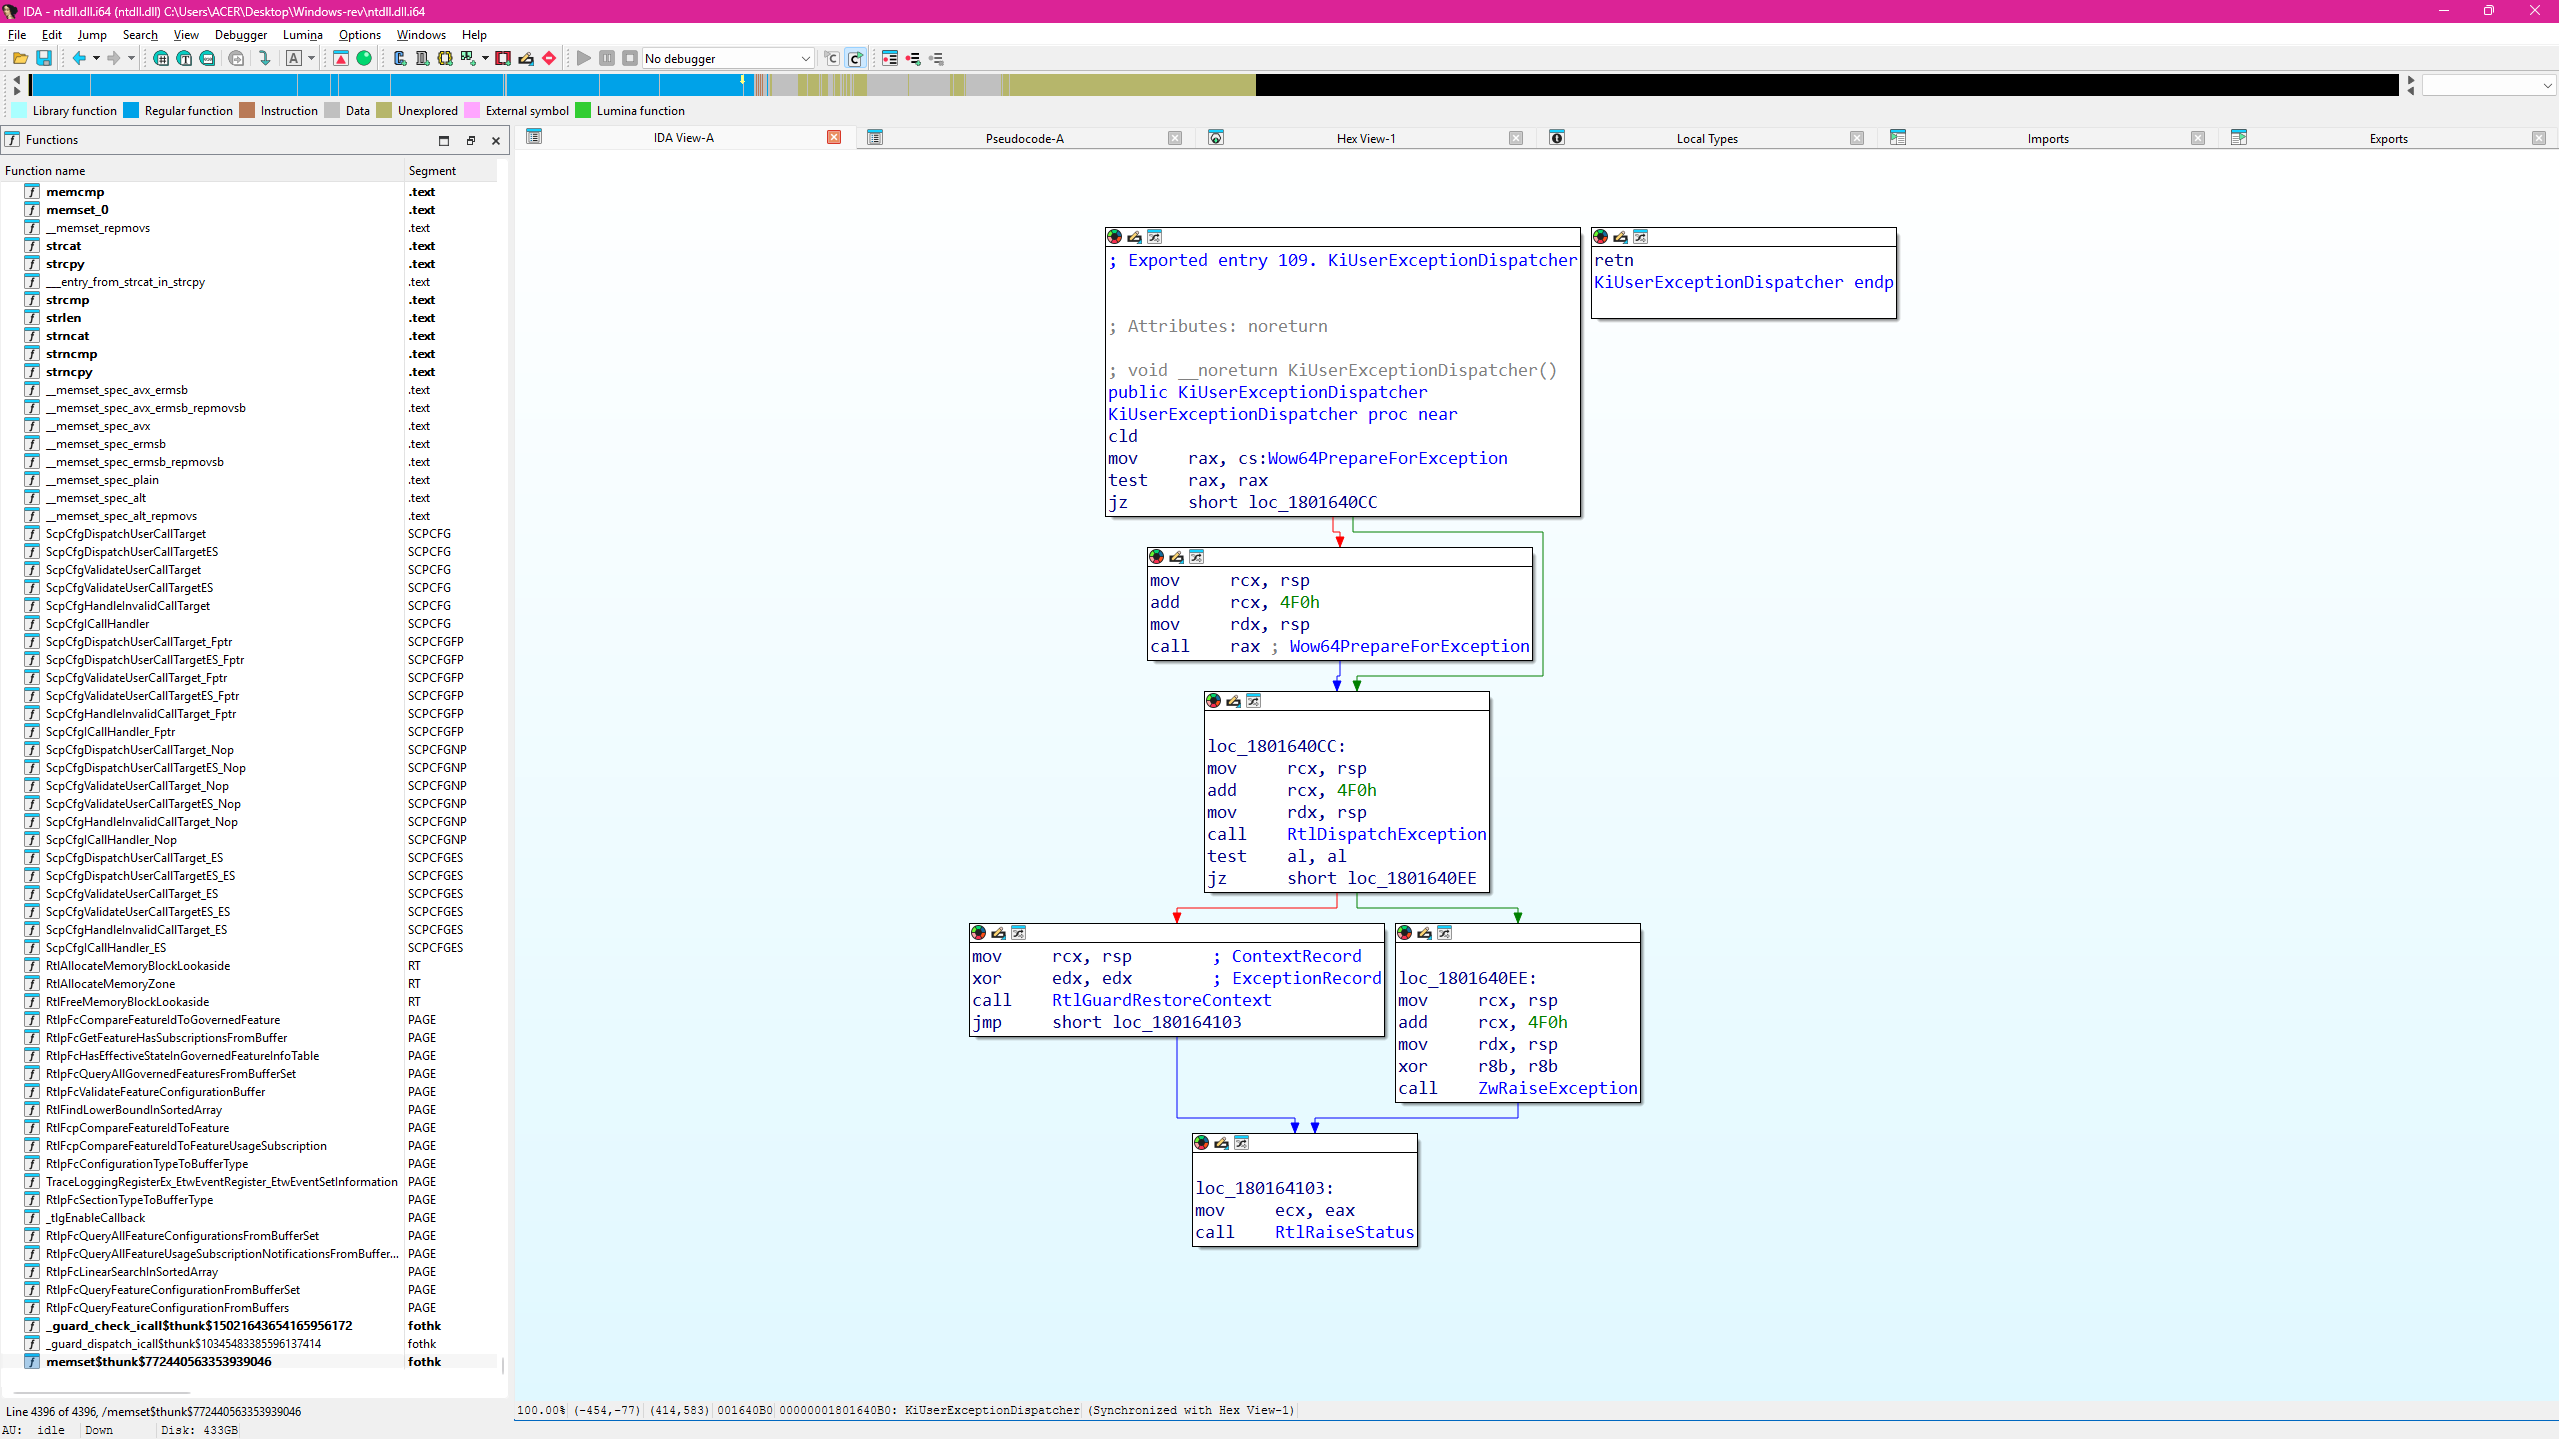The width and height of the screenshot is (2559, 1439).
Task: Open dropdown next to the A icon
Action: [x=311, y=58]
